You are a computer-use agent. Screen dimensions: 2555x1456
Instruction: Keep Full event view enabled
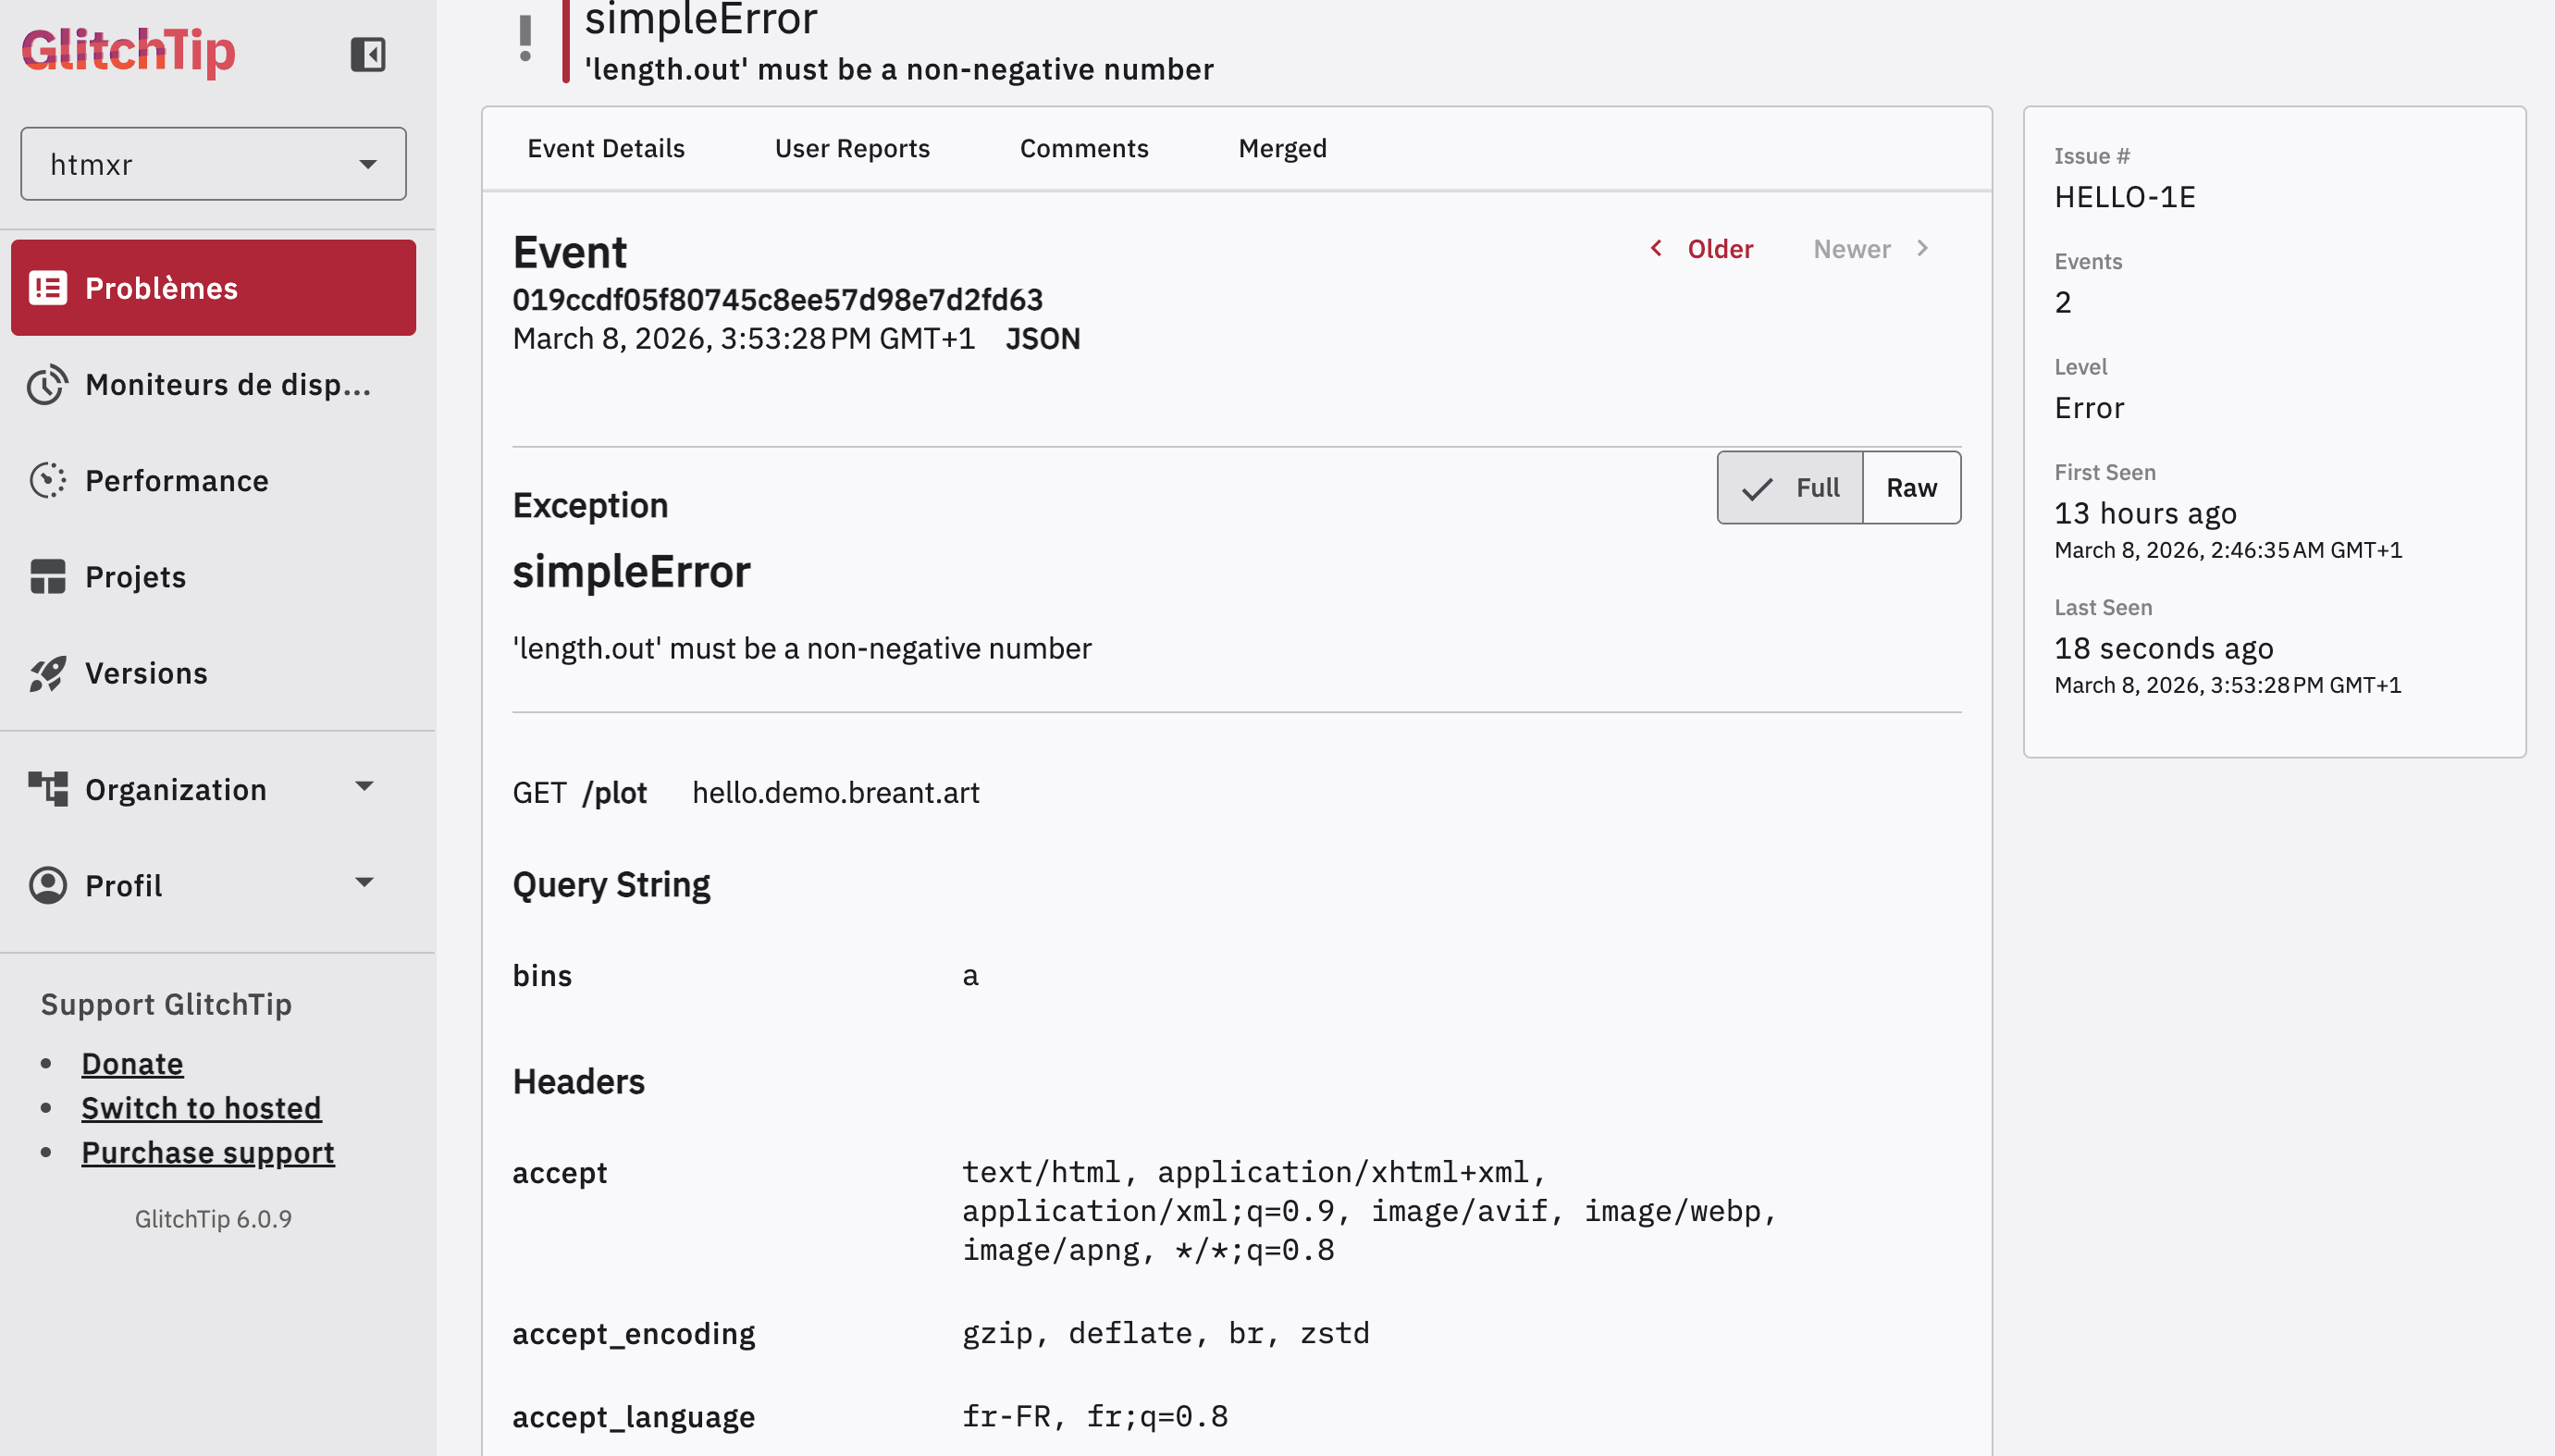pos(1790,487)
